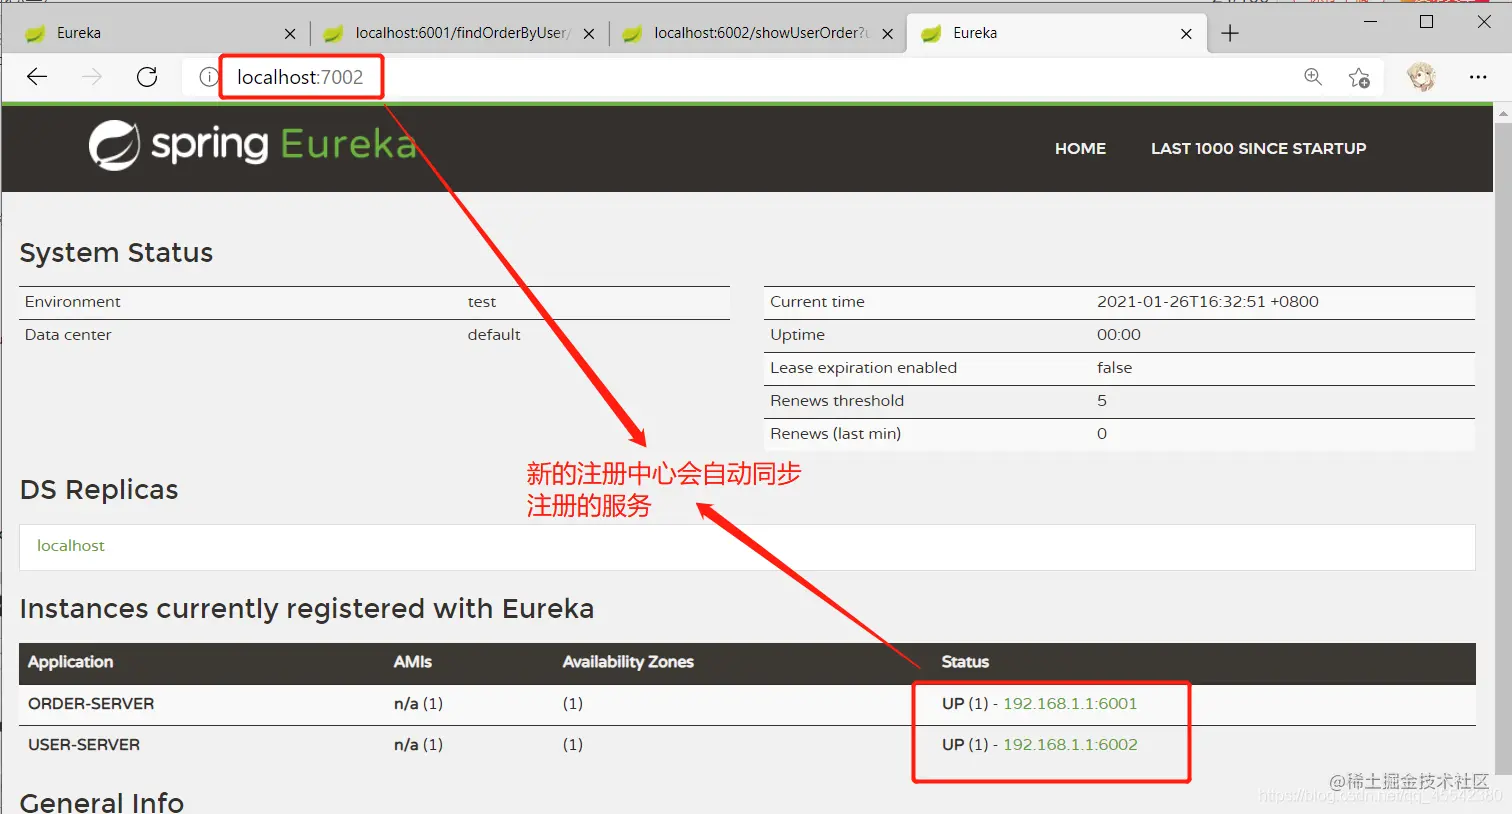Screen dimensions: 1512x814
Task: Select USER-SERVER application name
Action: tap(84, 745)
